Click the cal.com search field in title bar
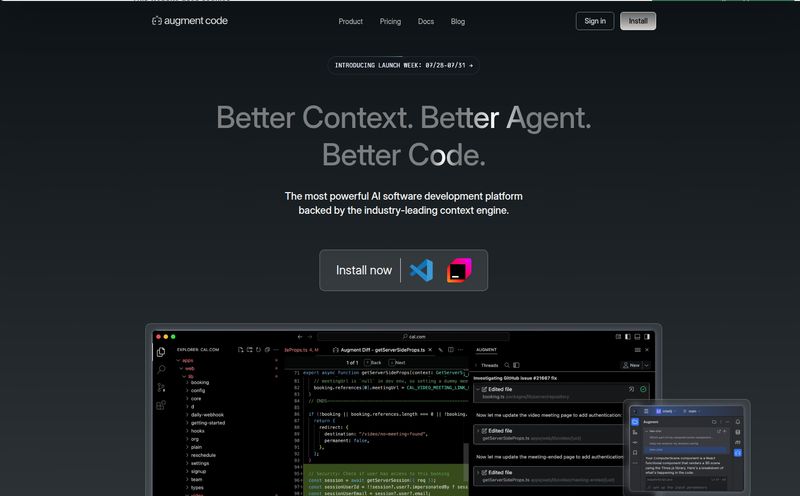The width and height of the screenshot is (800, 496). click(413, 337)
